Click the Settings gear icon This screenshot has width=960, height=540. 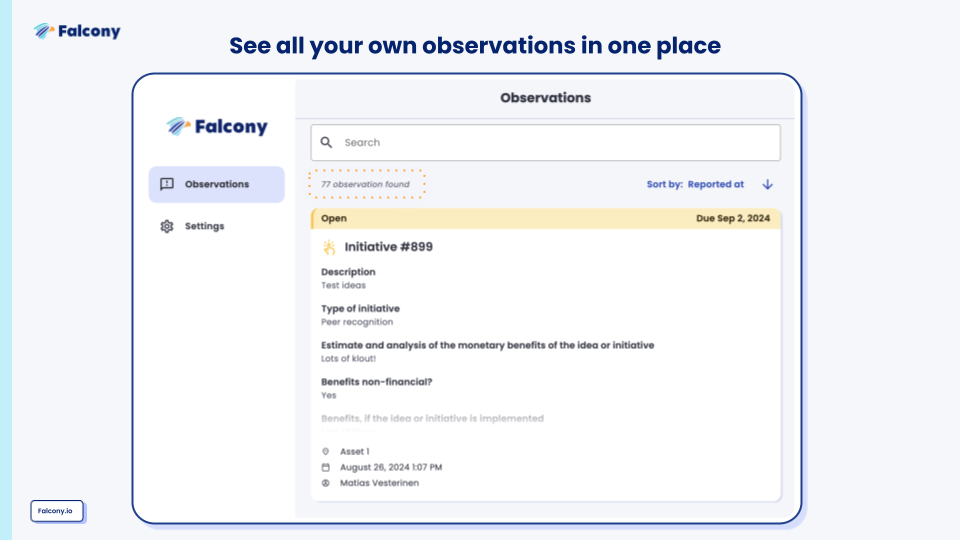tap(167, 226)
